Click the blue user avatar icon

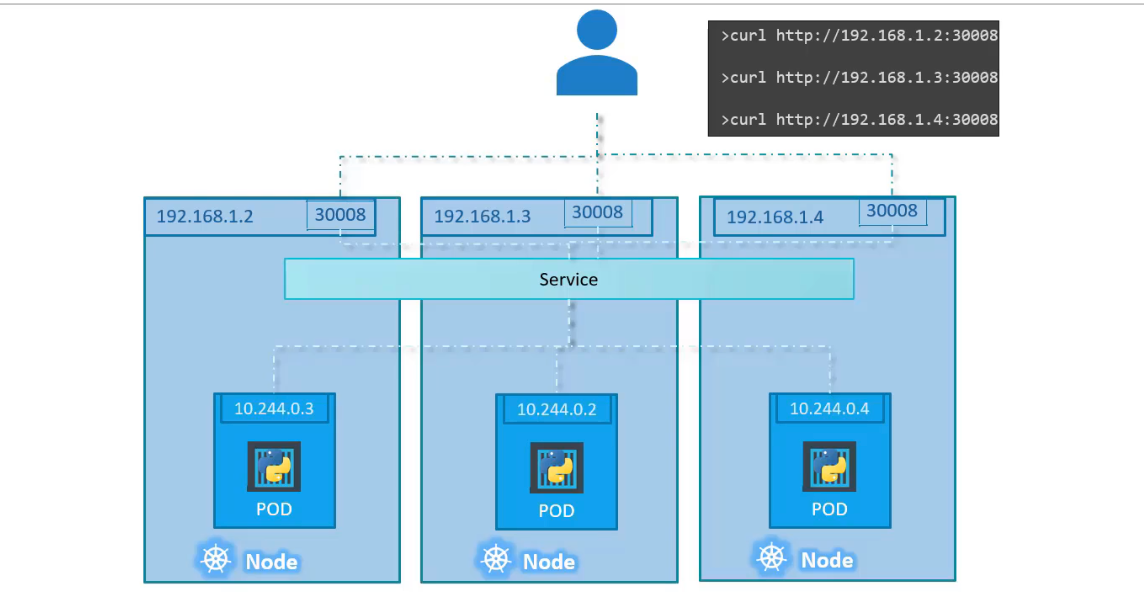597,54
